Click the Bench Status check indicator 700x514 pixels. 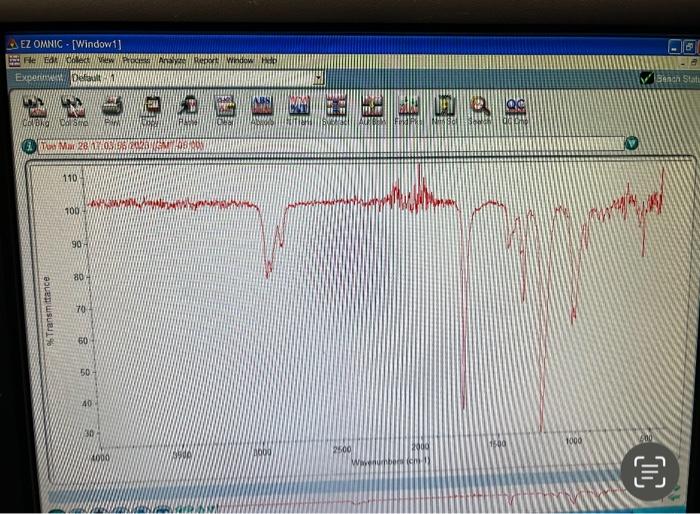646,79
